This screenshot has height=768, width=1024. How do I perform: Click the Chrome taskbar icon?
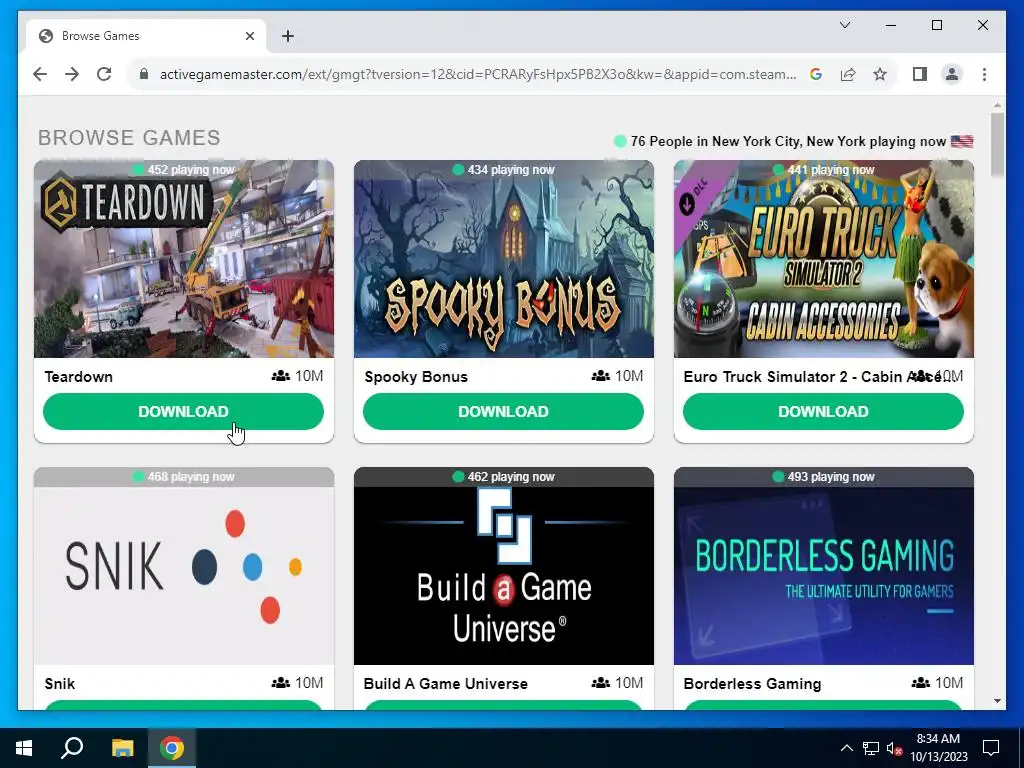(x=172, y=748)
